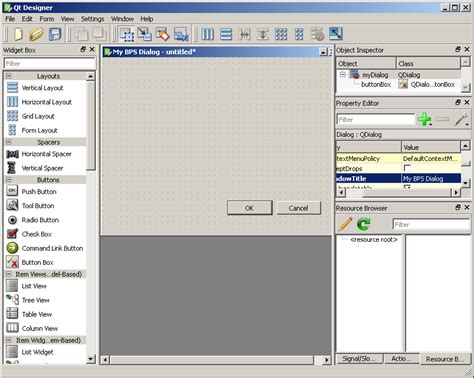Open the Form menu
Screen dimensions: 474x378
[47, 19]
